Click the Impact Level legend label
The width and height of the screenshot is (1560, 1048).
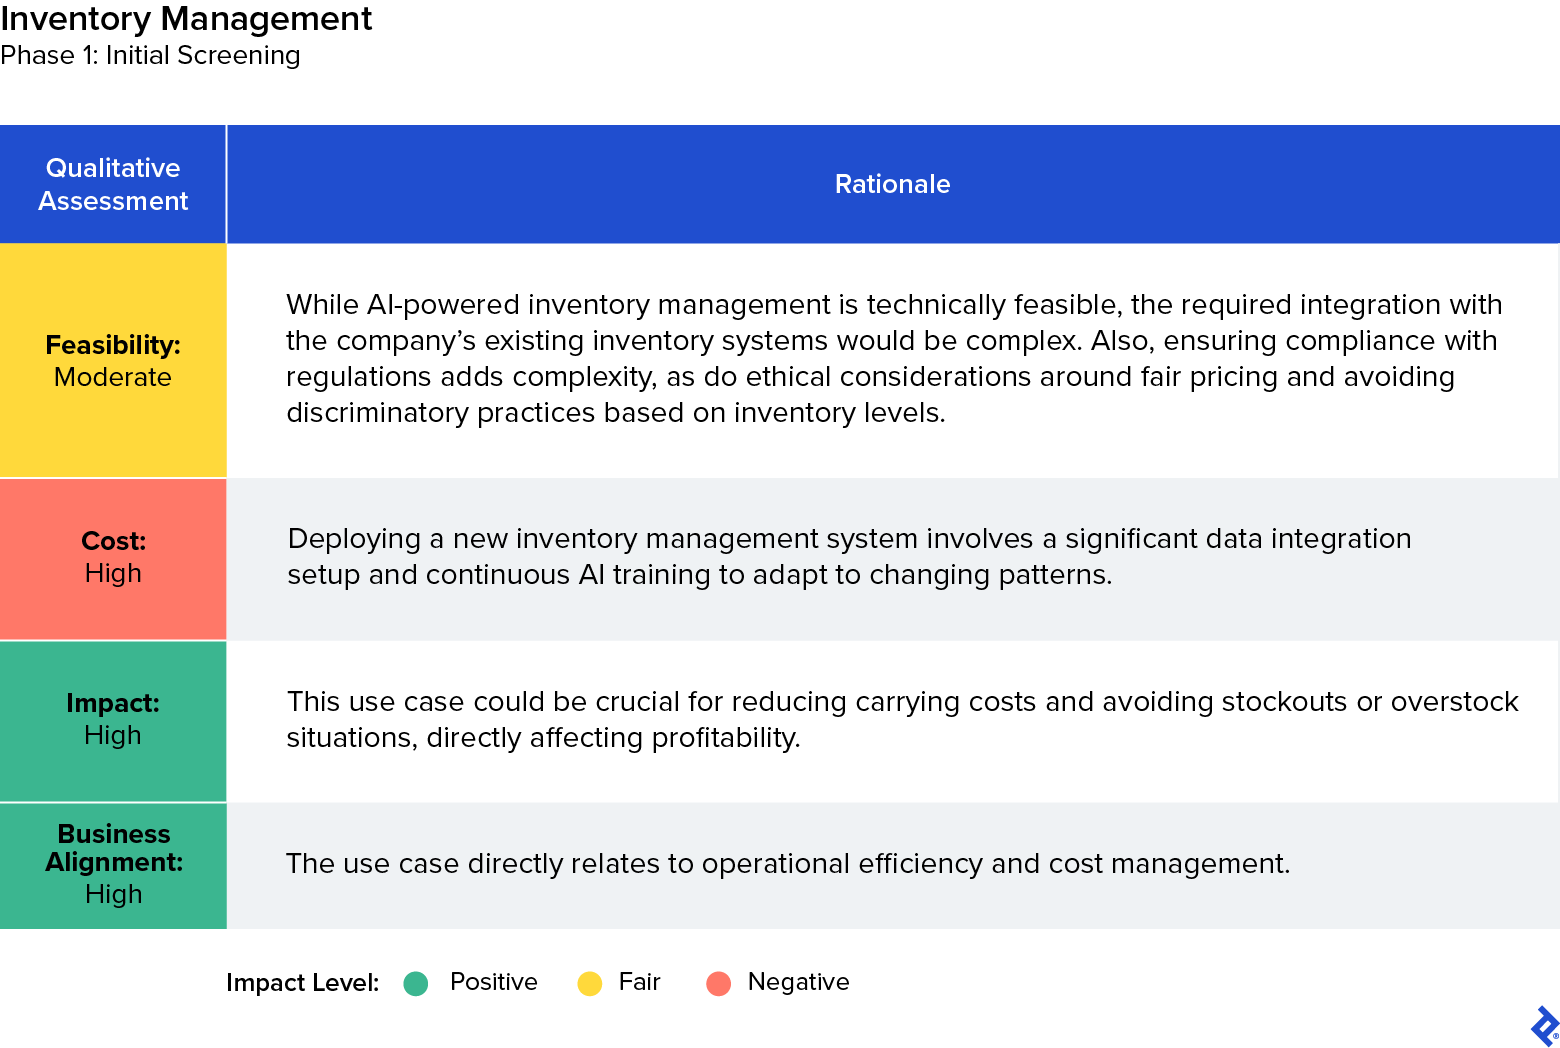(x=301, y=983)
